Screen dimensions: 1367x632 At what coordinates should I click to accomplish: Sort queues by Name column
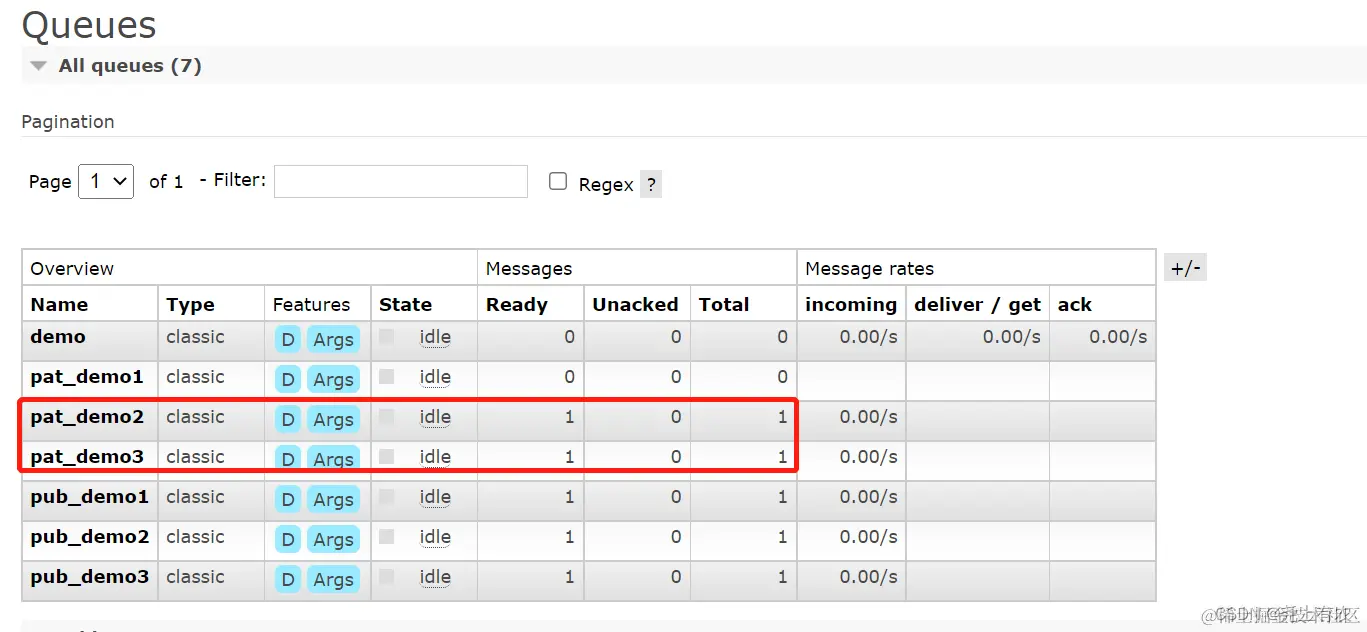[x=59, y=305]
